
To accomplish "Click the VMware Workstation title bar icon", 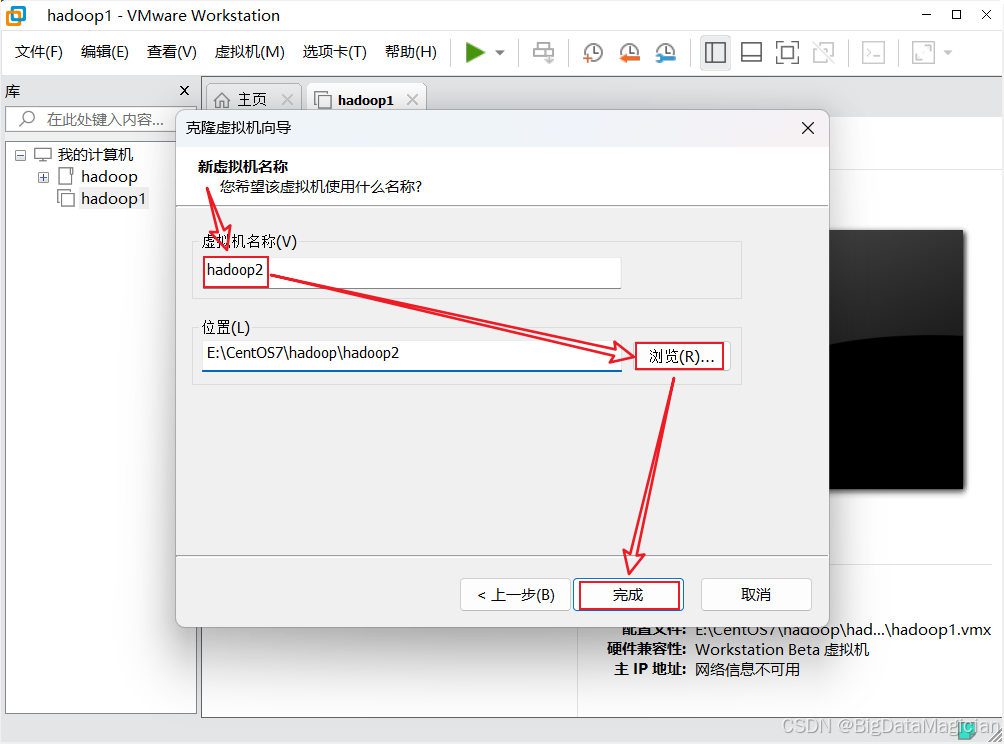I will [x=16, y=15].
